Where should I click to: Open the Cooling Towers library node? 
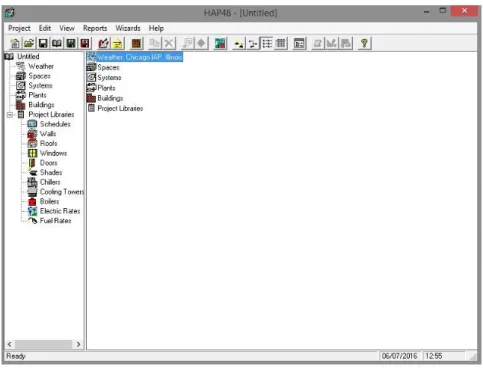pyautogui.click(x=62, y=192)
